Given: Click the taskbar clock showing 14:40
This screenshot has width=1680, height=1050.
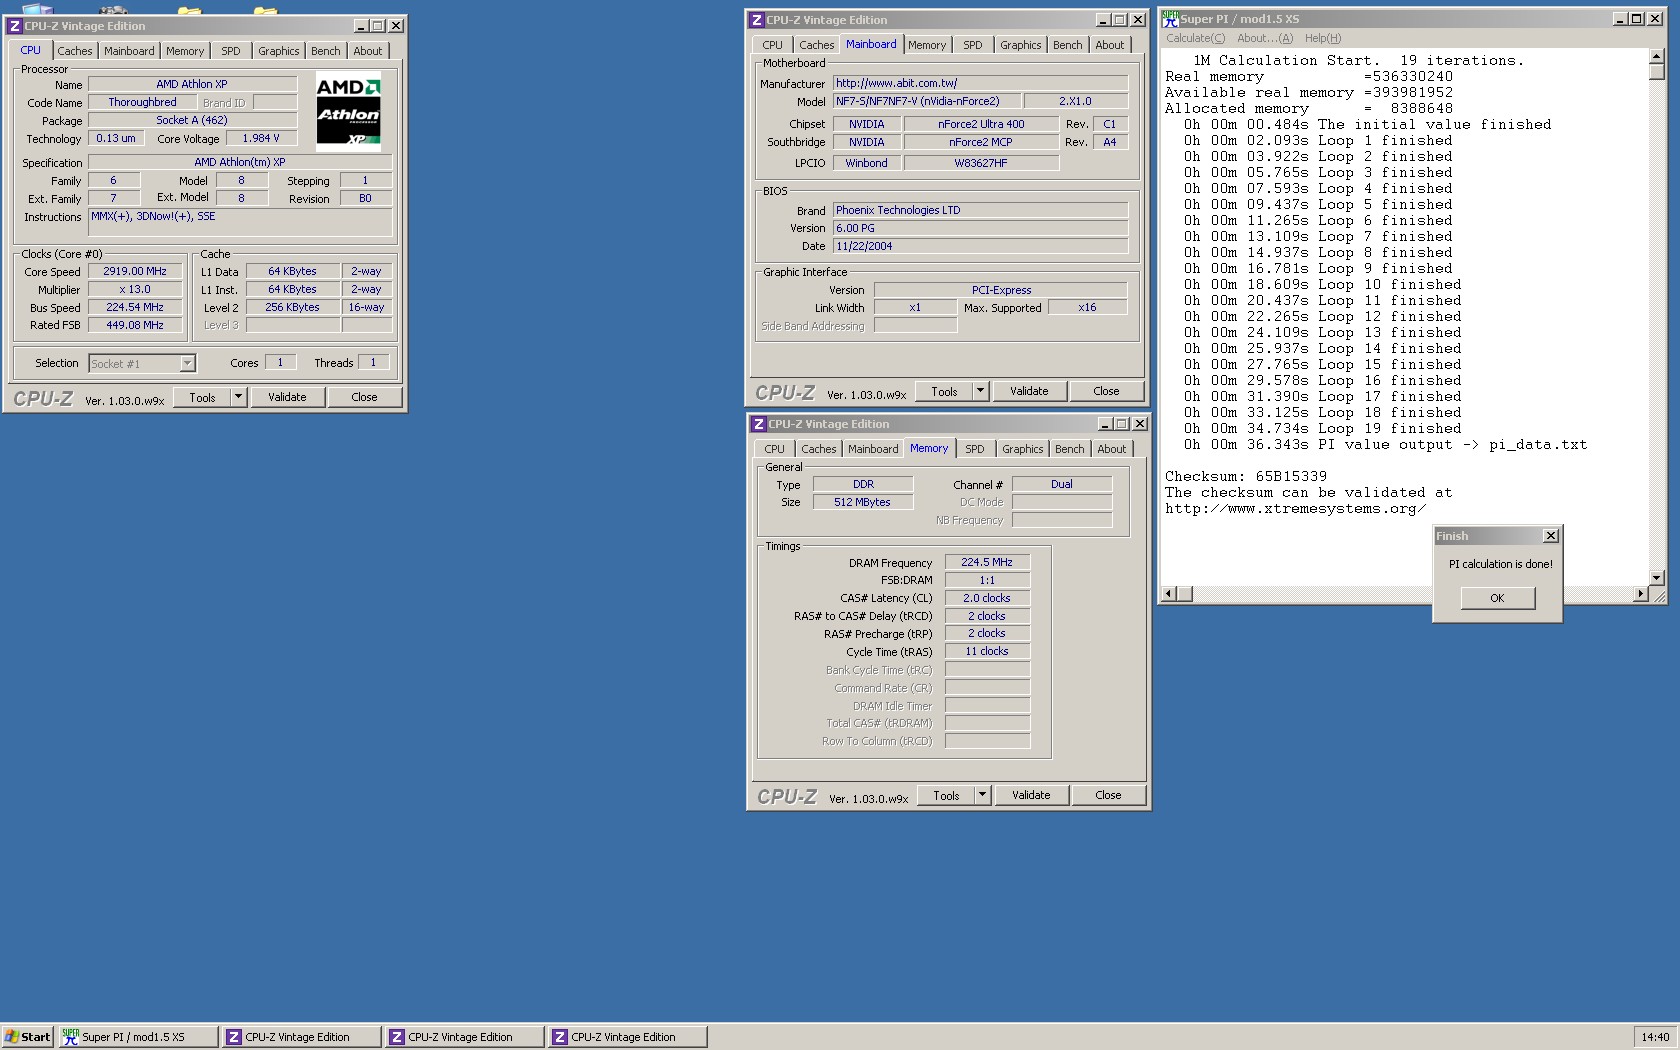Looking at the screenshot, I should coord(1655,1037).
